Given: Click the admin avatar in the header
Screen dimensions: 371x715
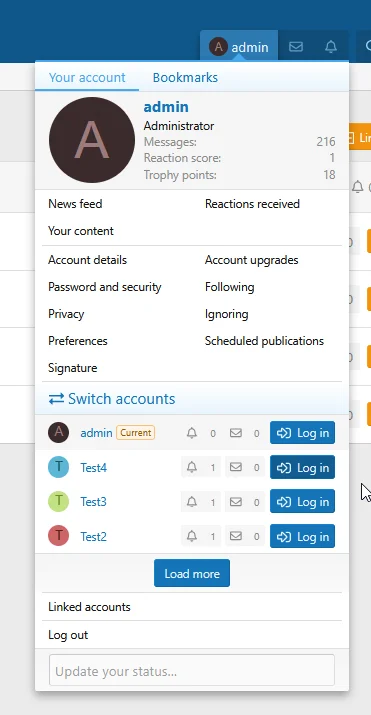Looking at the screenshot, I should pos(218,47).
